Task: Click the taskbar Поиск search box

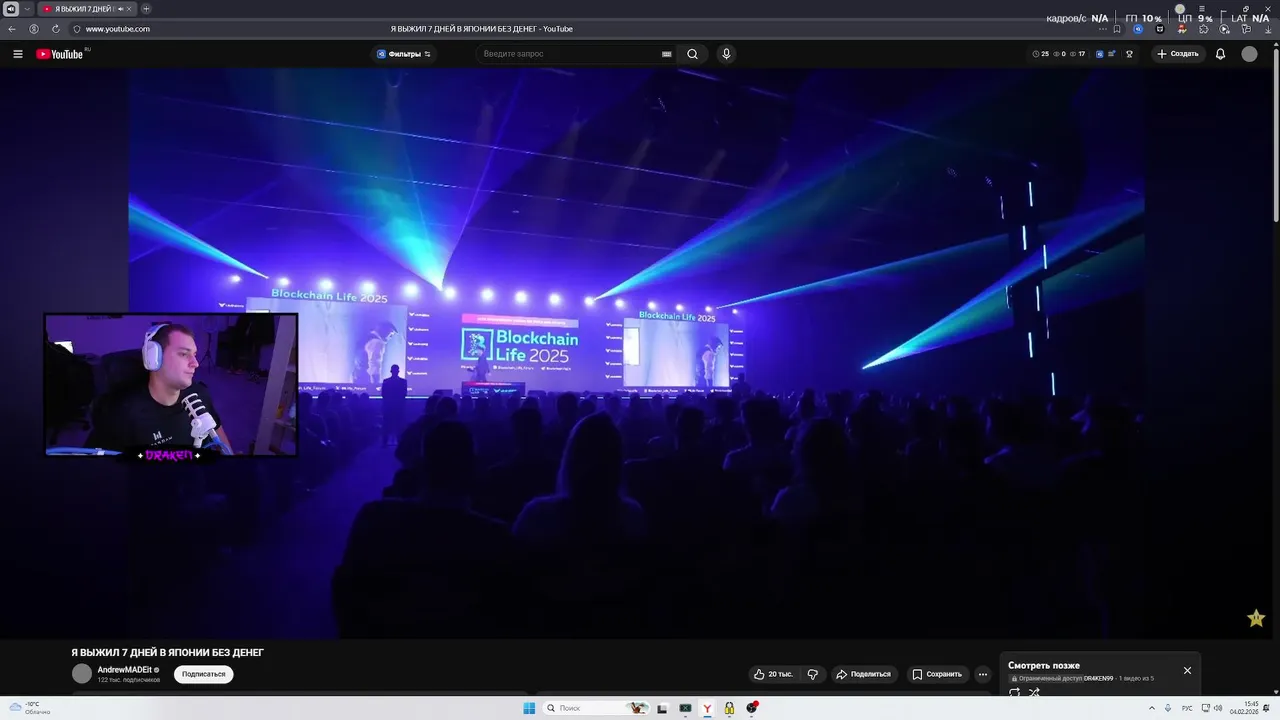Action: (596, 708)
